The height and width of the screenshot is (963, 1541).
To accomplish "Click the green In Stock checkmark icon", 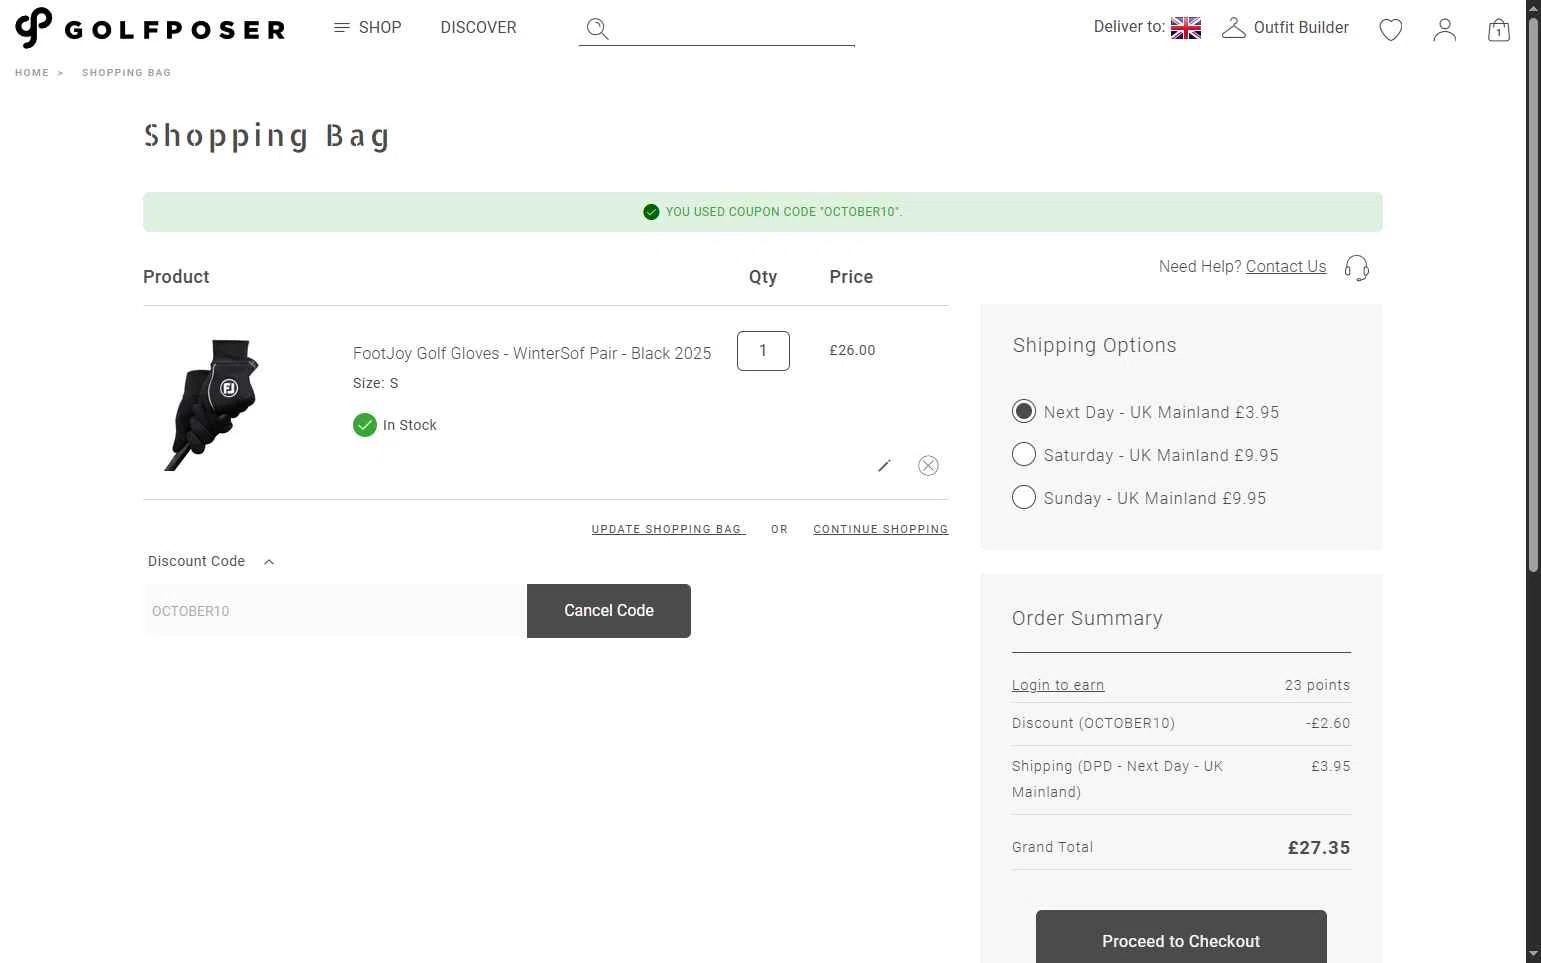I will [x=365, y=425].
